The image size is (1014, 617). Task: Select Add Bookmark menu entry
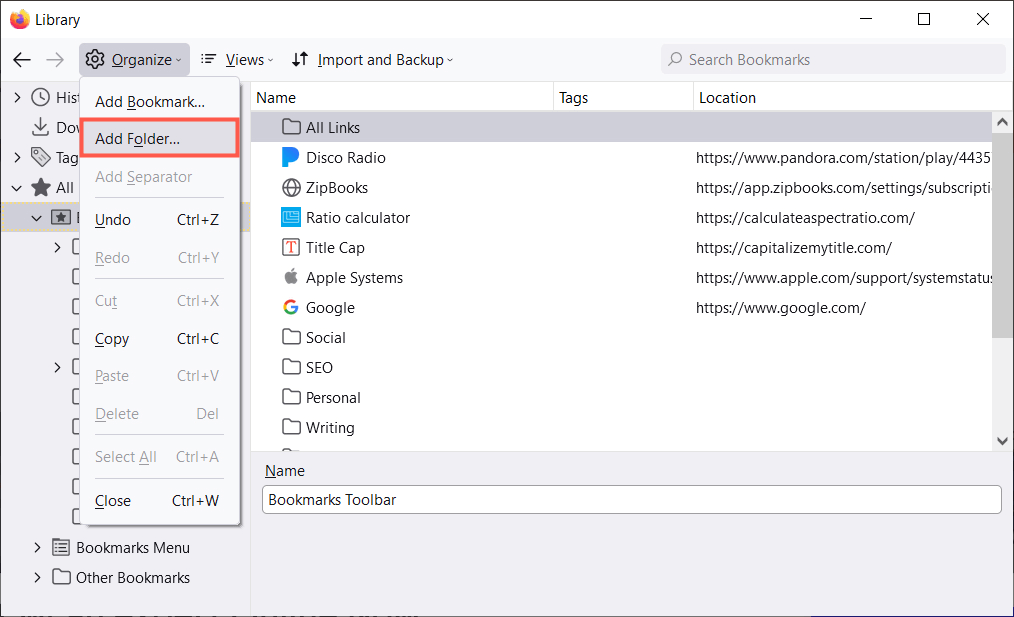pos(150,101)
